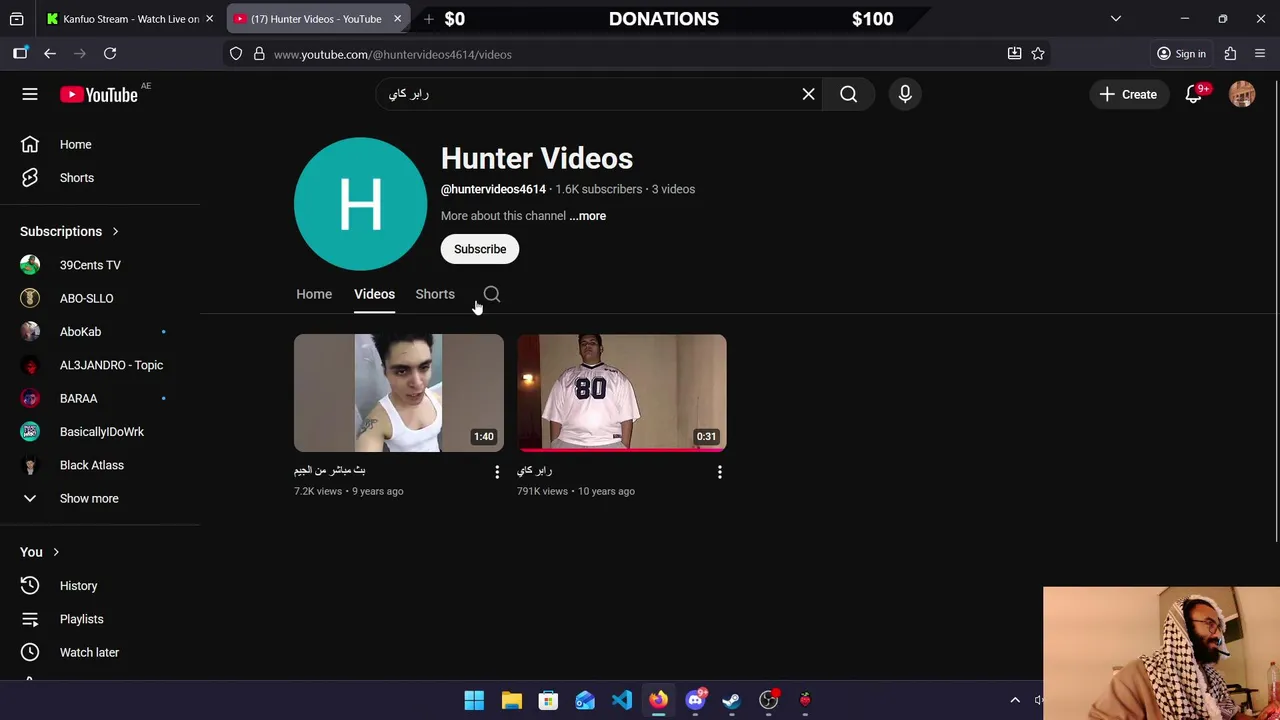Open the list all tabs dropdown
This screenshot has height=720, width=1280.
click(1116, 18)
